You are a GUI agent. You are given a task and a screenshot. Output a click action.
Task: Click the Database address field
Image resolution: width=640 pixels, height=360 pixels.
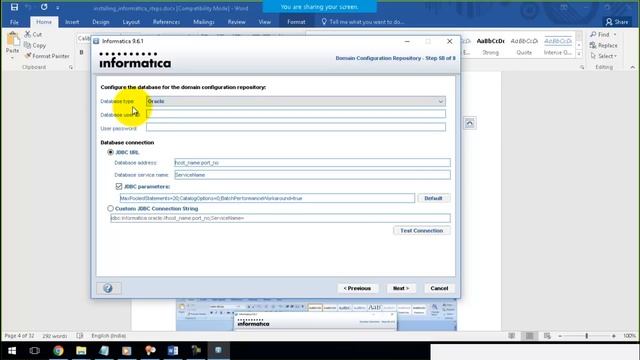click(x=312, y=162)
